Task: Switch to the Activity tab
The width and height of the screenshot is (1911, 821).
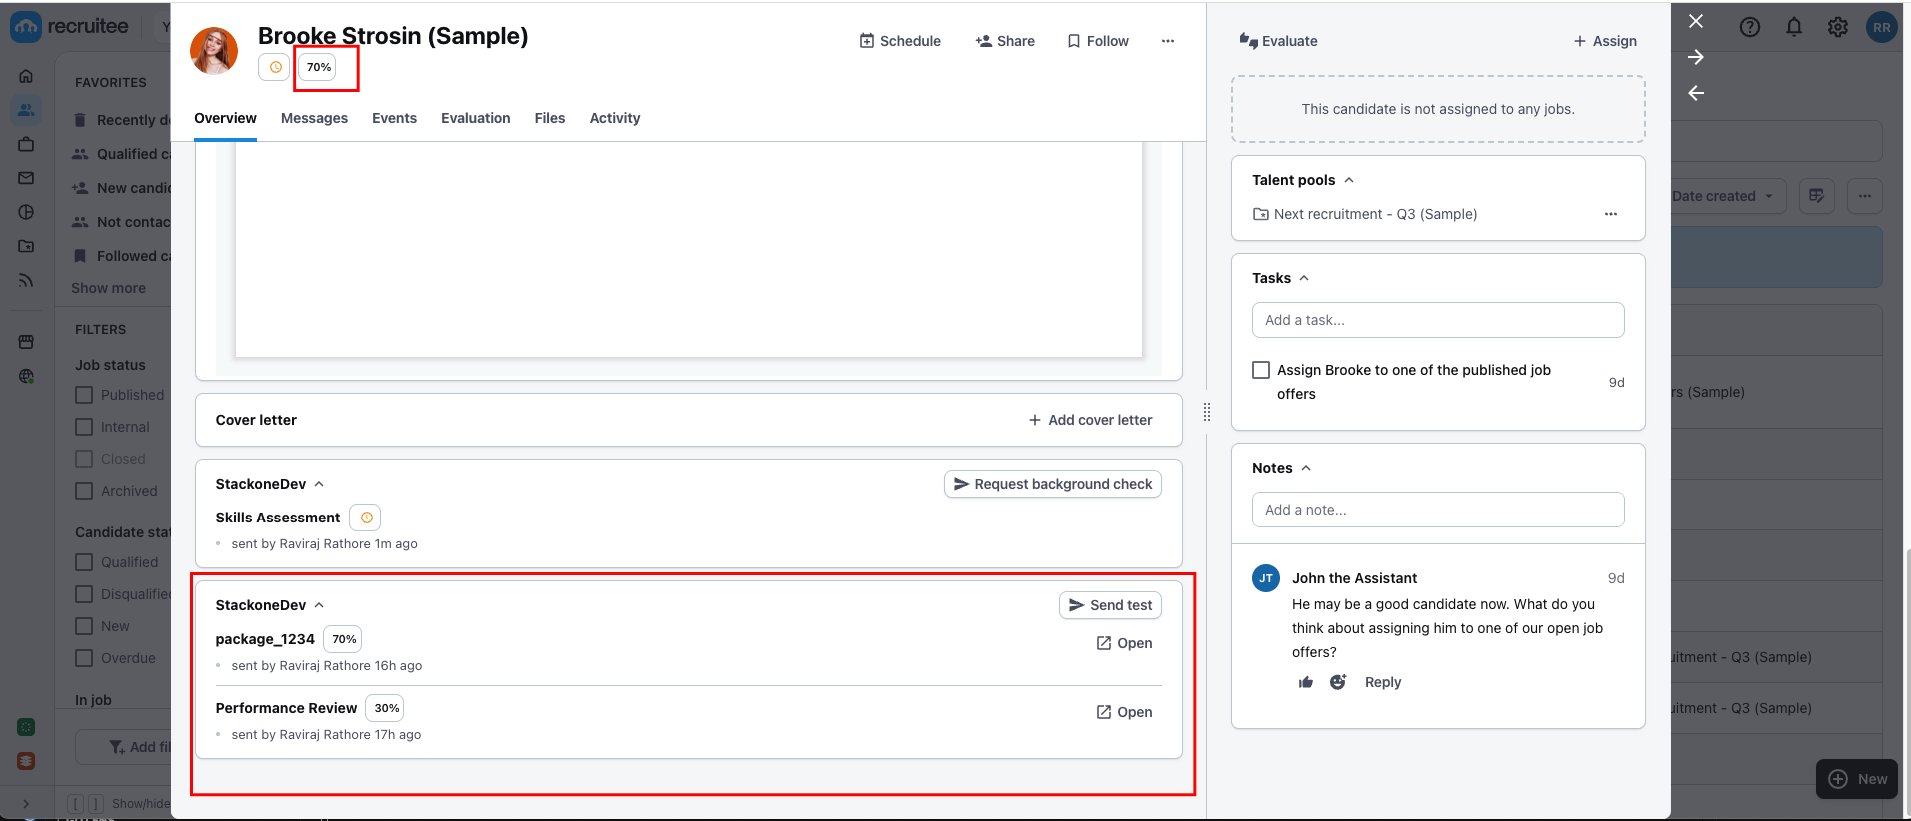Action: coord(615,118)
